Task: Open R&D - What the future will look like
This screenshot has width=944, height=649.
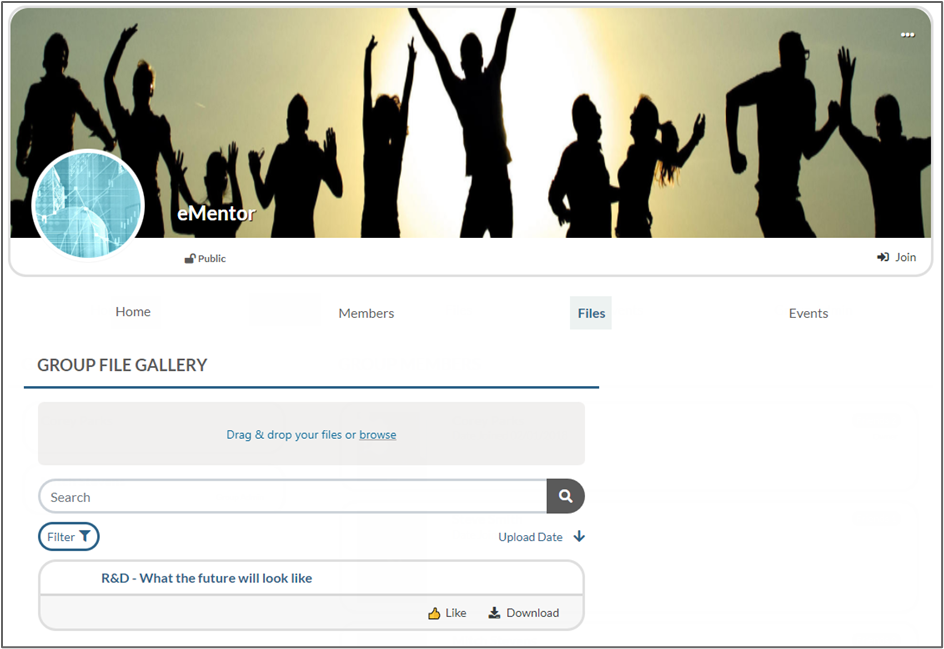Action: tap(206, 578)
